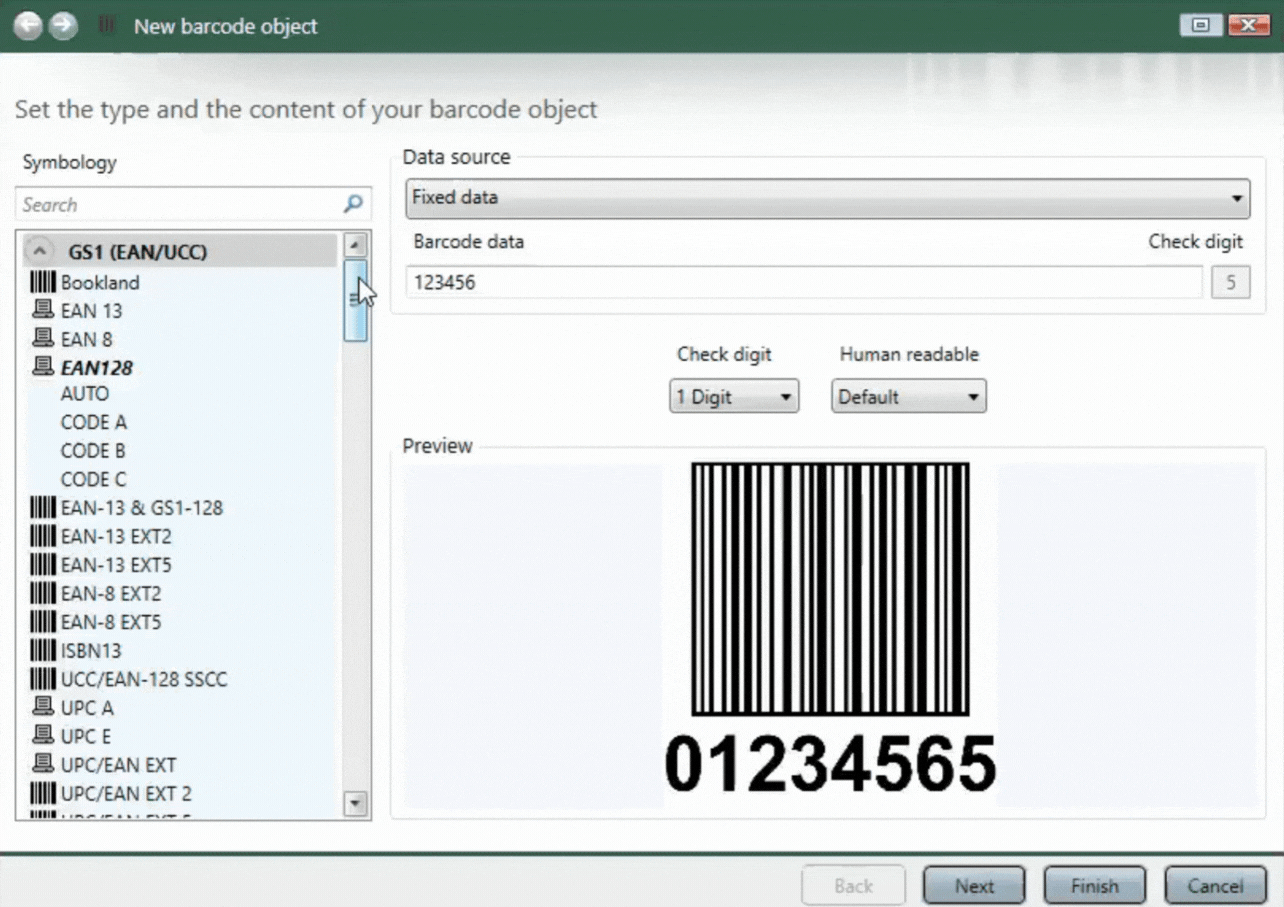
Task: Click the UPC/EAN EXT printer icon
Action: (x=43, y=764)
